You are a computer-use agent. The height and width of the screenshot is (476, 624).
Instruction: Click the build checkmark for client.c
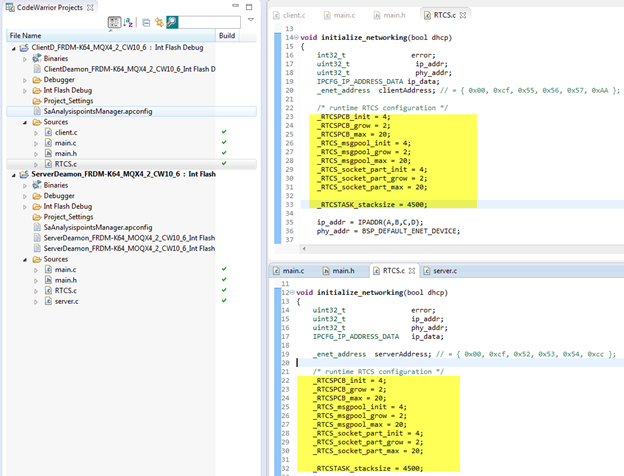pyautogui.click(x=224, y=131)
